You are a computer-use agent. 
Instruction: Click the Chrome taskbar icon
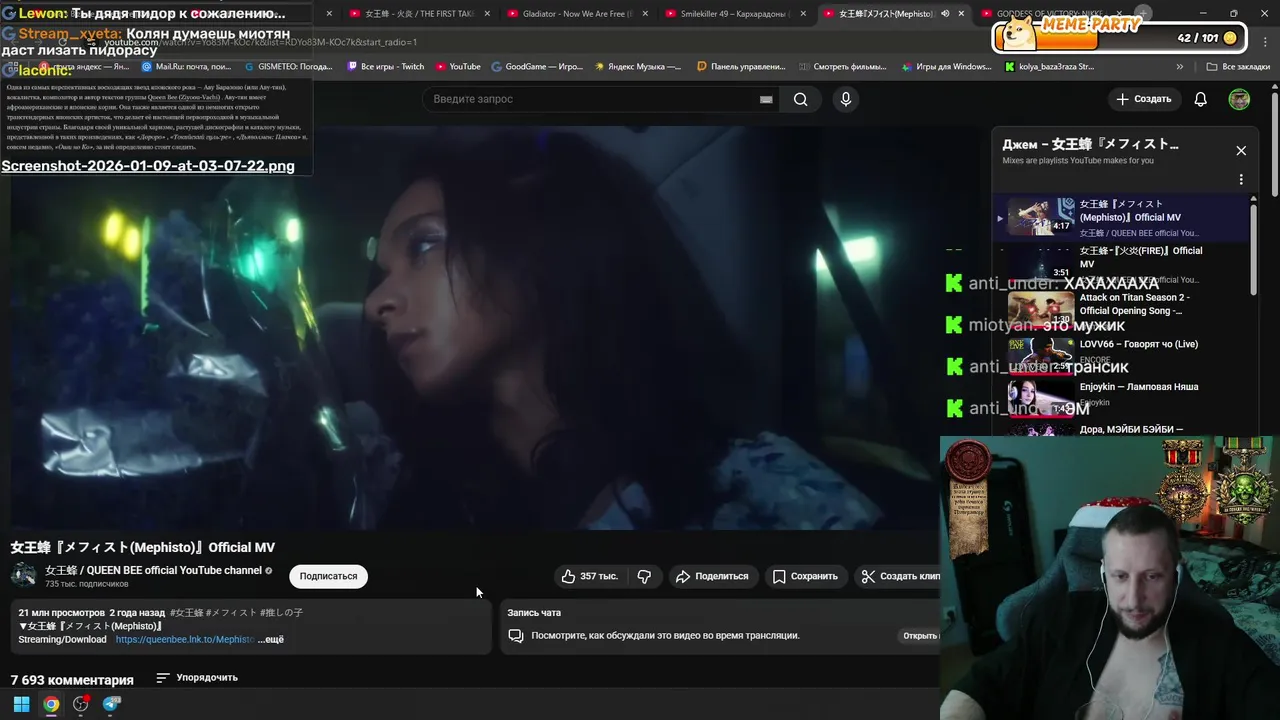point(51,704)
